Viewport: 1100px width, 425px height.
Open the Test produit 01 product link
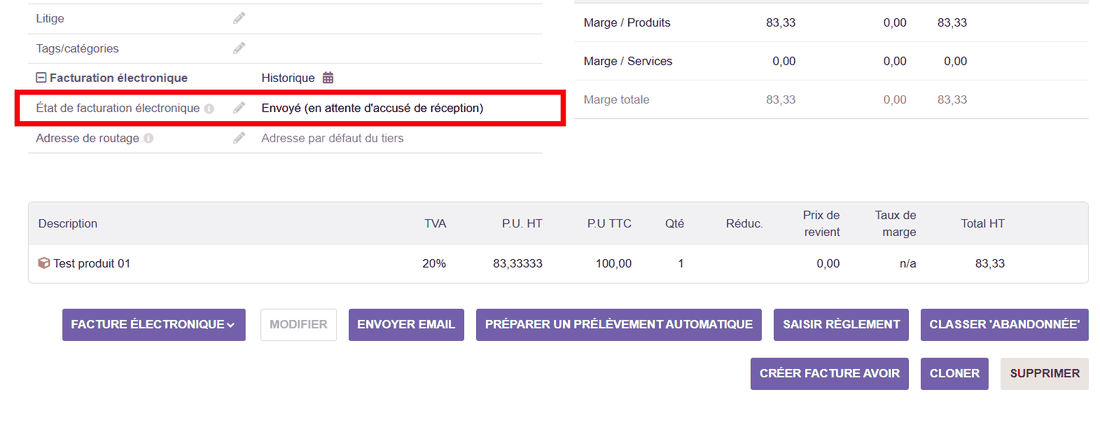tap(92, 264)
